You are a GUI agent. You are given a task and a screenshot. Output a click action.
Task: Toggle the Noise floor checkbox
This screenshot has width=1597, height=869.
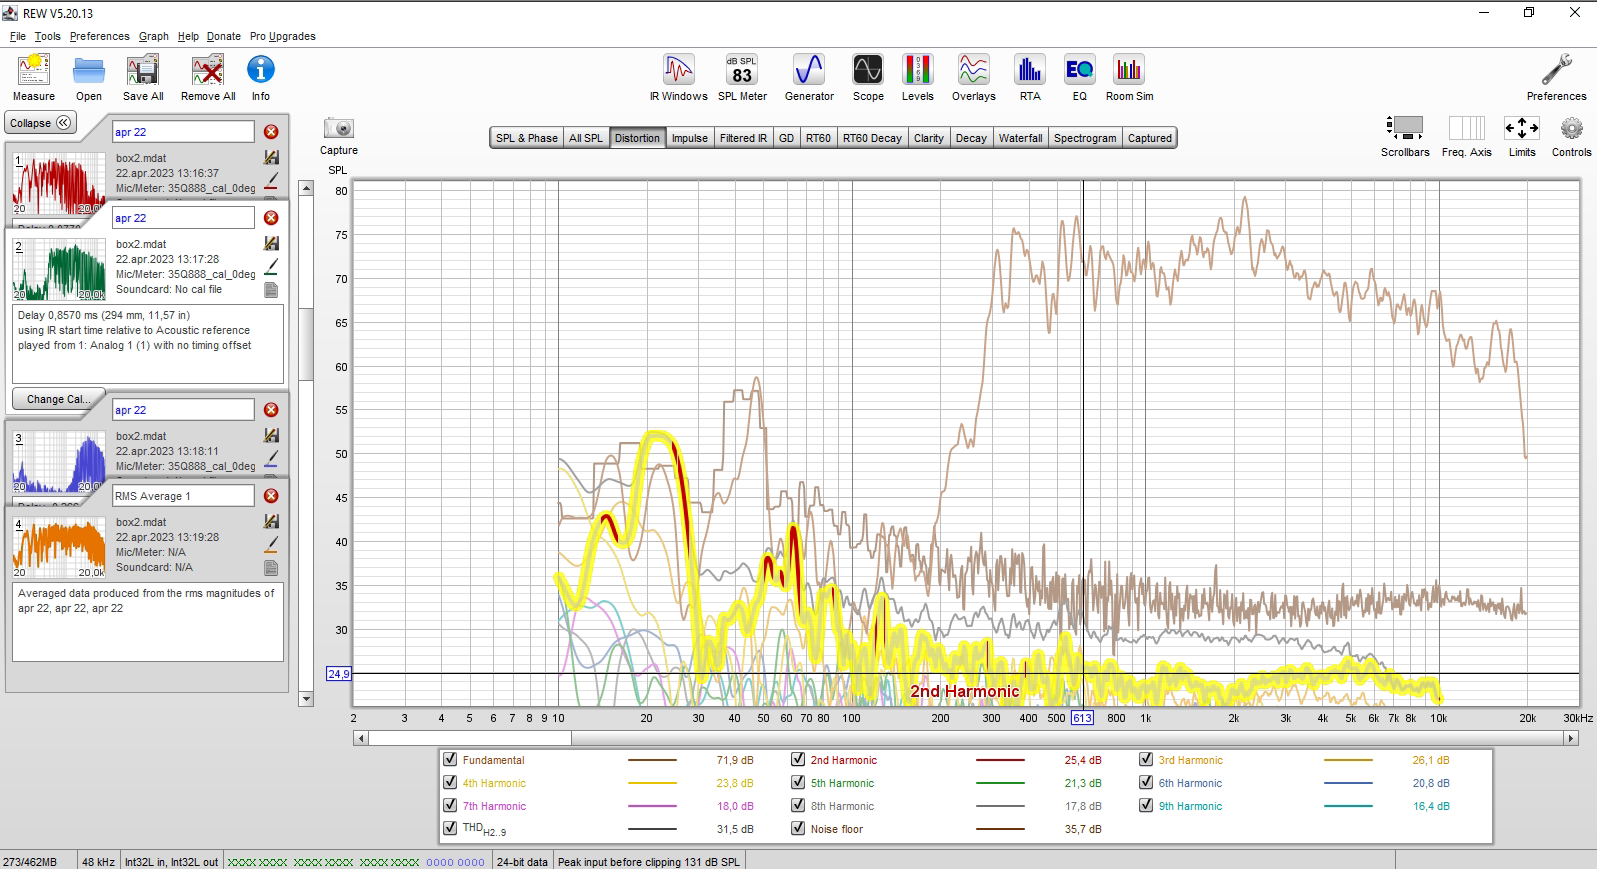point(798,829)
